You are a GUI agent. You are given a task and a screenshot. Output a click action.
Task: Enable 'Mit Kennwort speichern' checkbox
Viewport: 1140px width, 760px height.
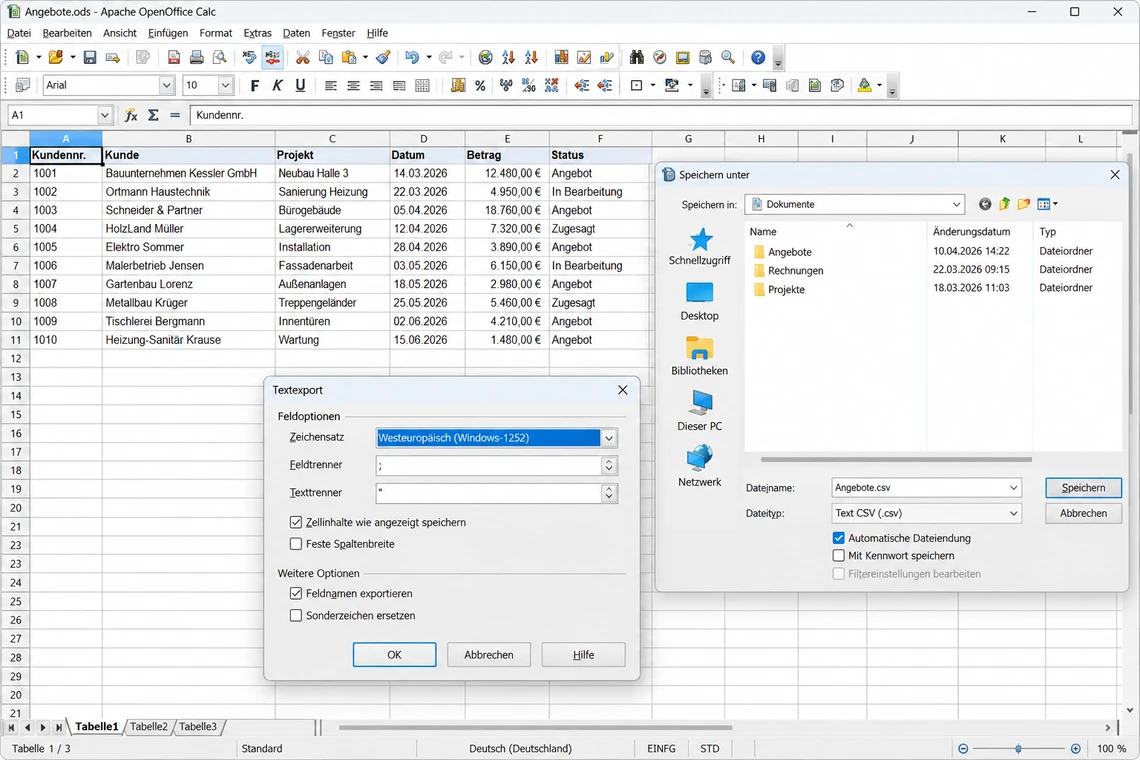[838, 556]
